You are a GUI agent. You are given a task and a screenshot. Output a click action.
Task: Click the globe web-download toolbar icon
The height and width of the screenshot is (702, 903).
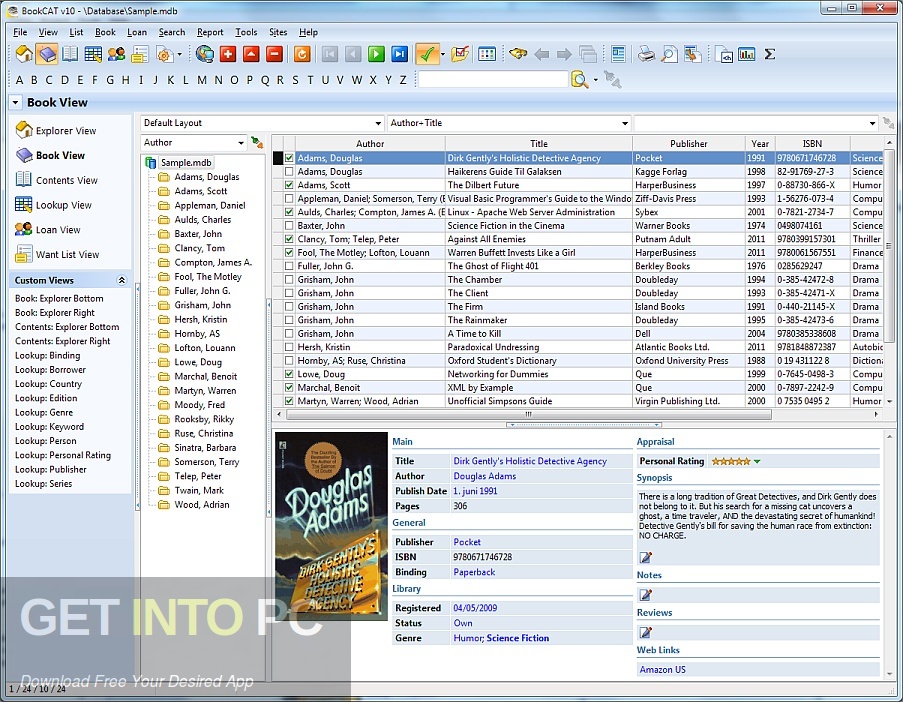(x=204, y=54)
